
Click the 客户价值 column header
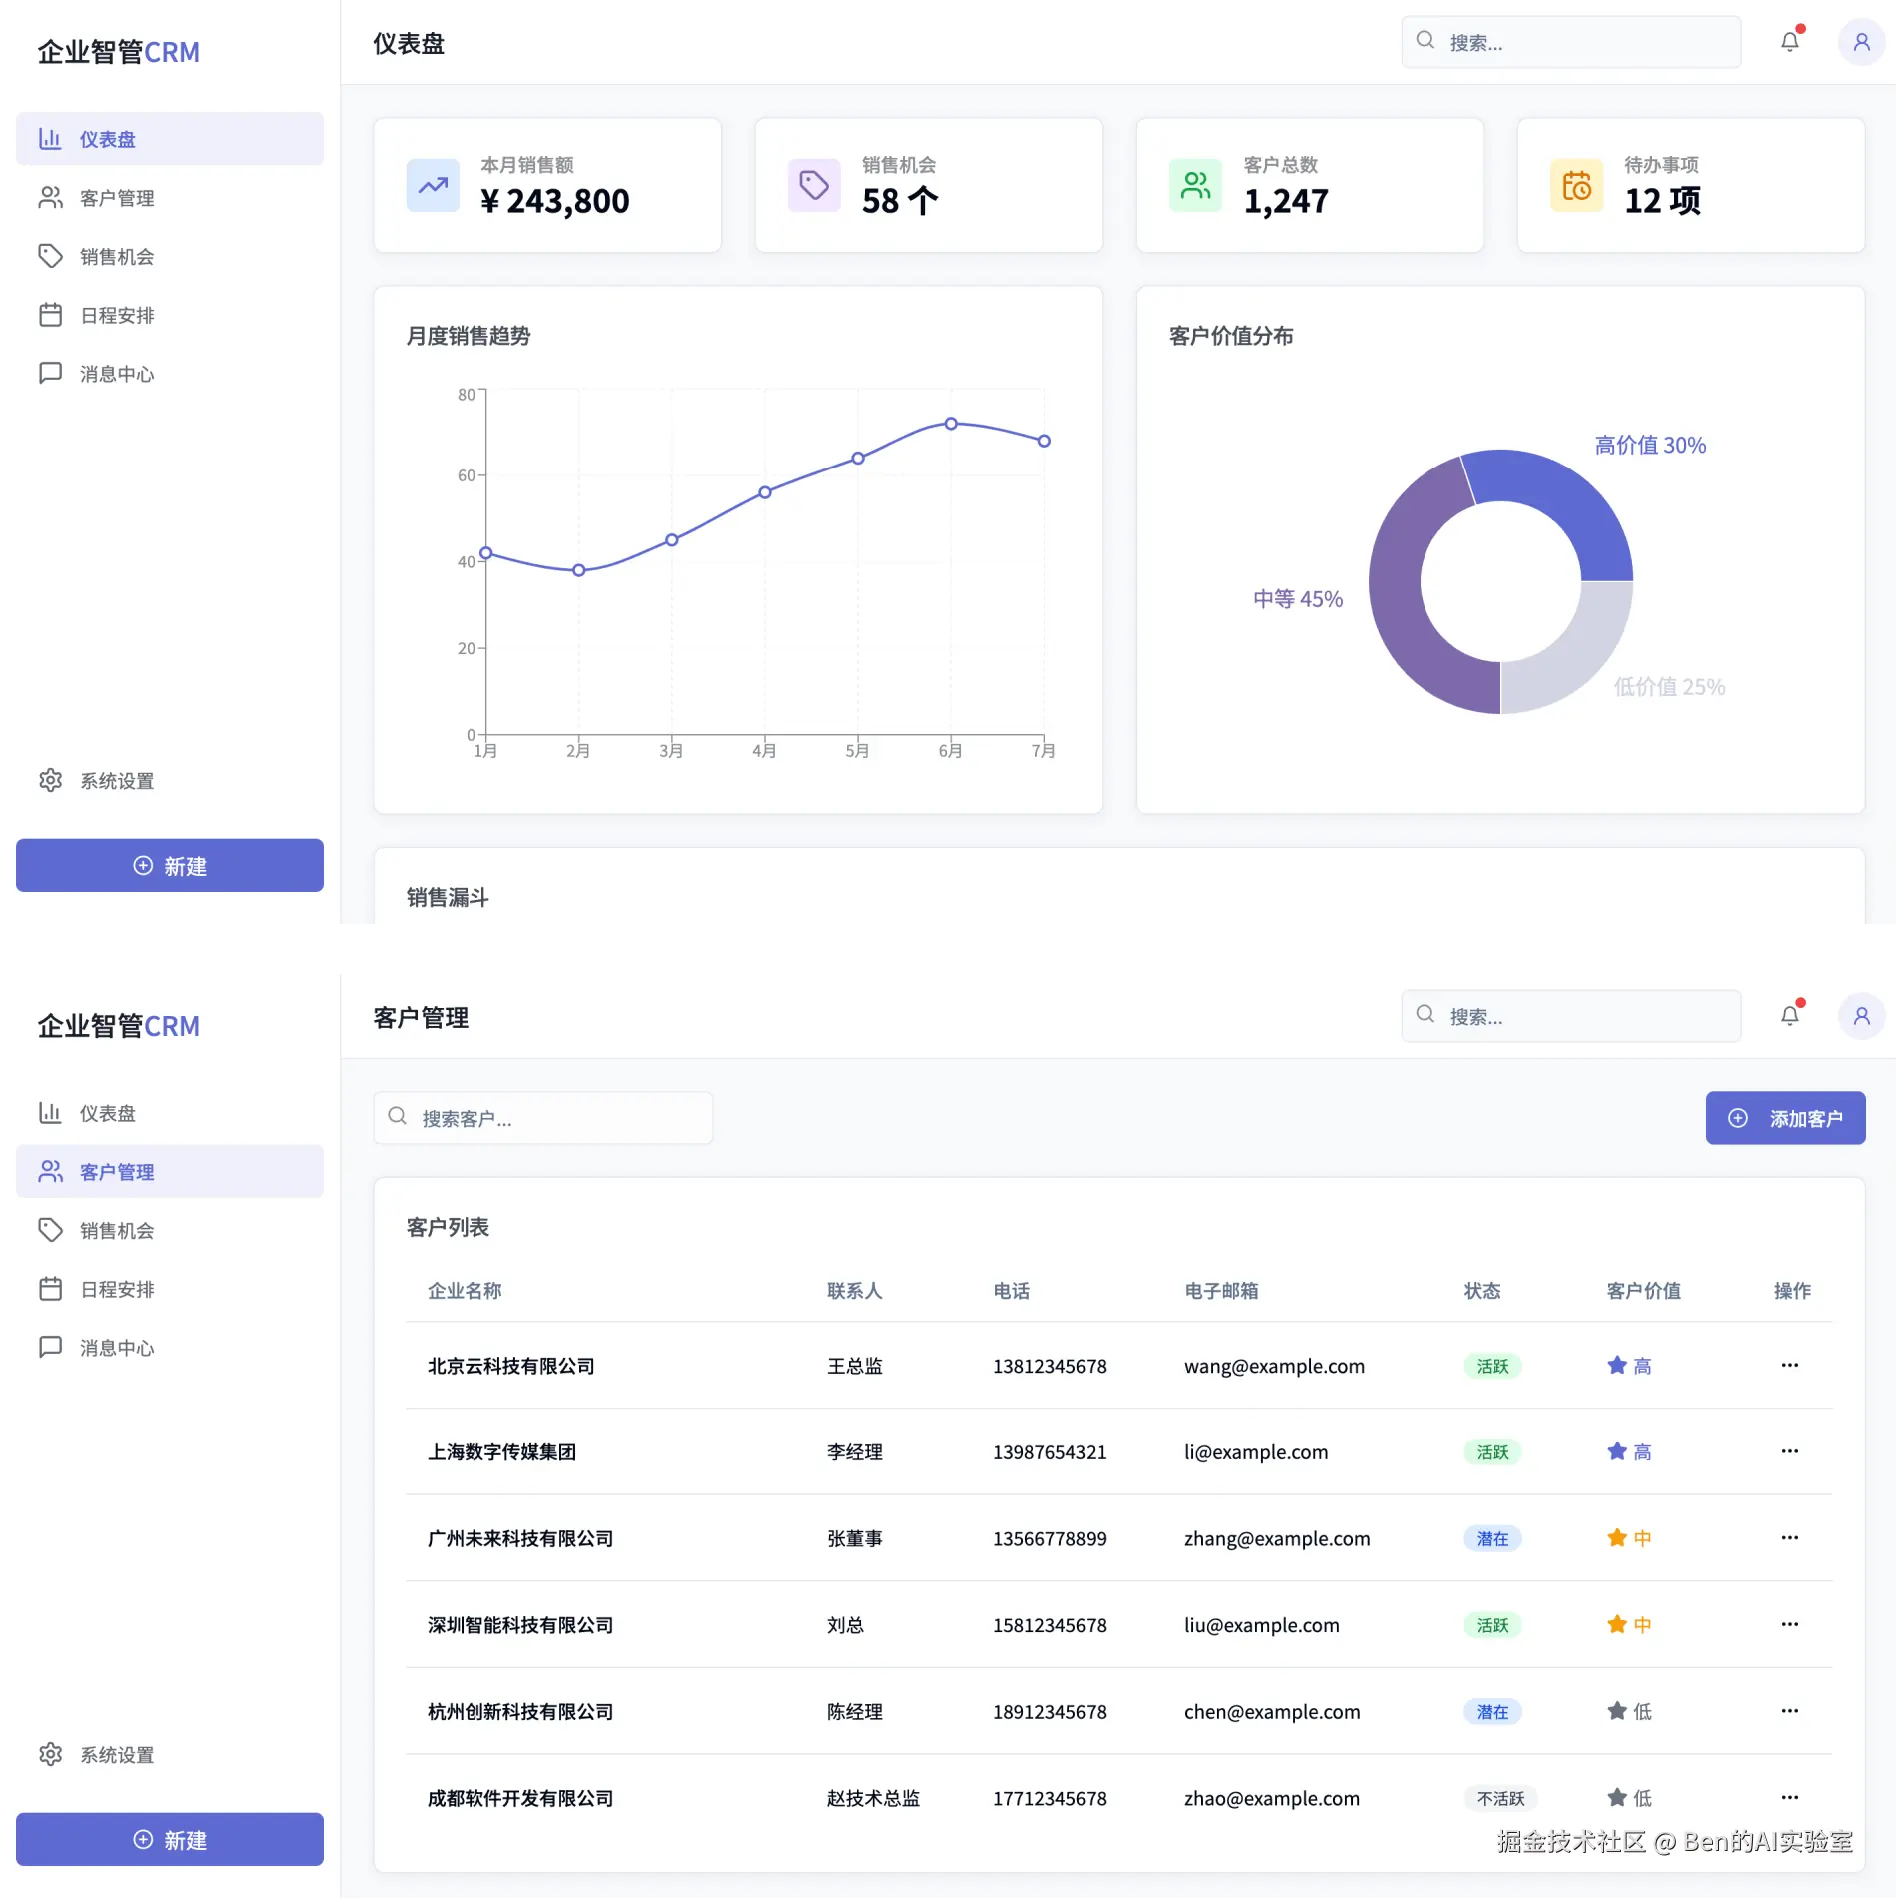(x=1643, y=1291)
